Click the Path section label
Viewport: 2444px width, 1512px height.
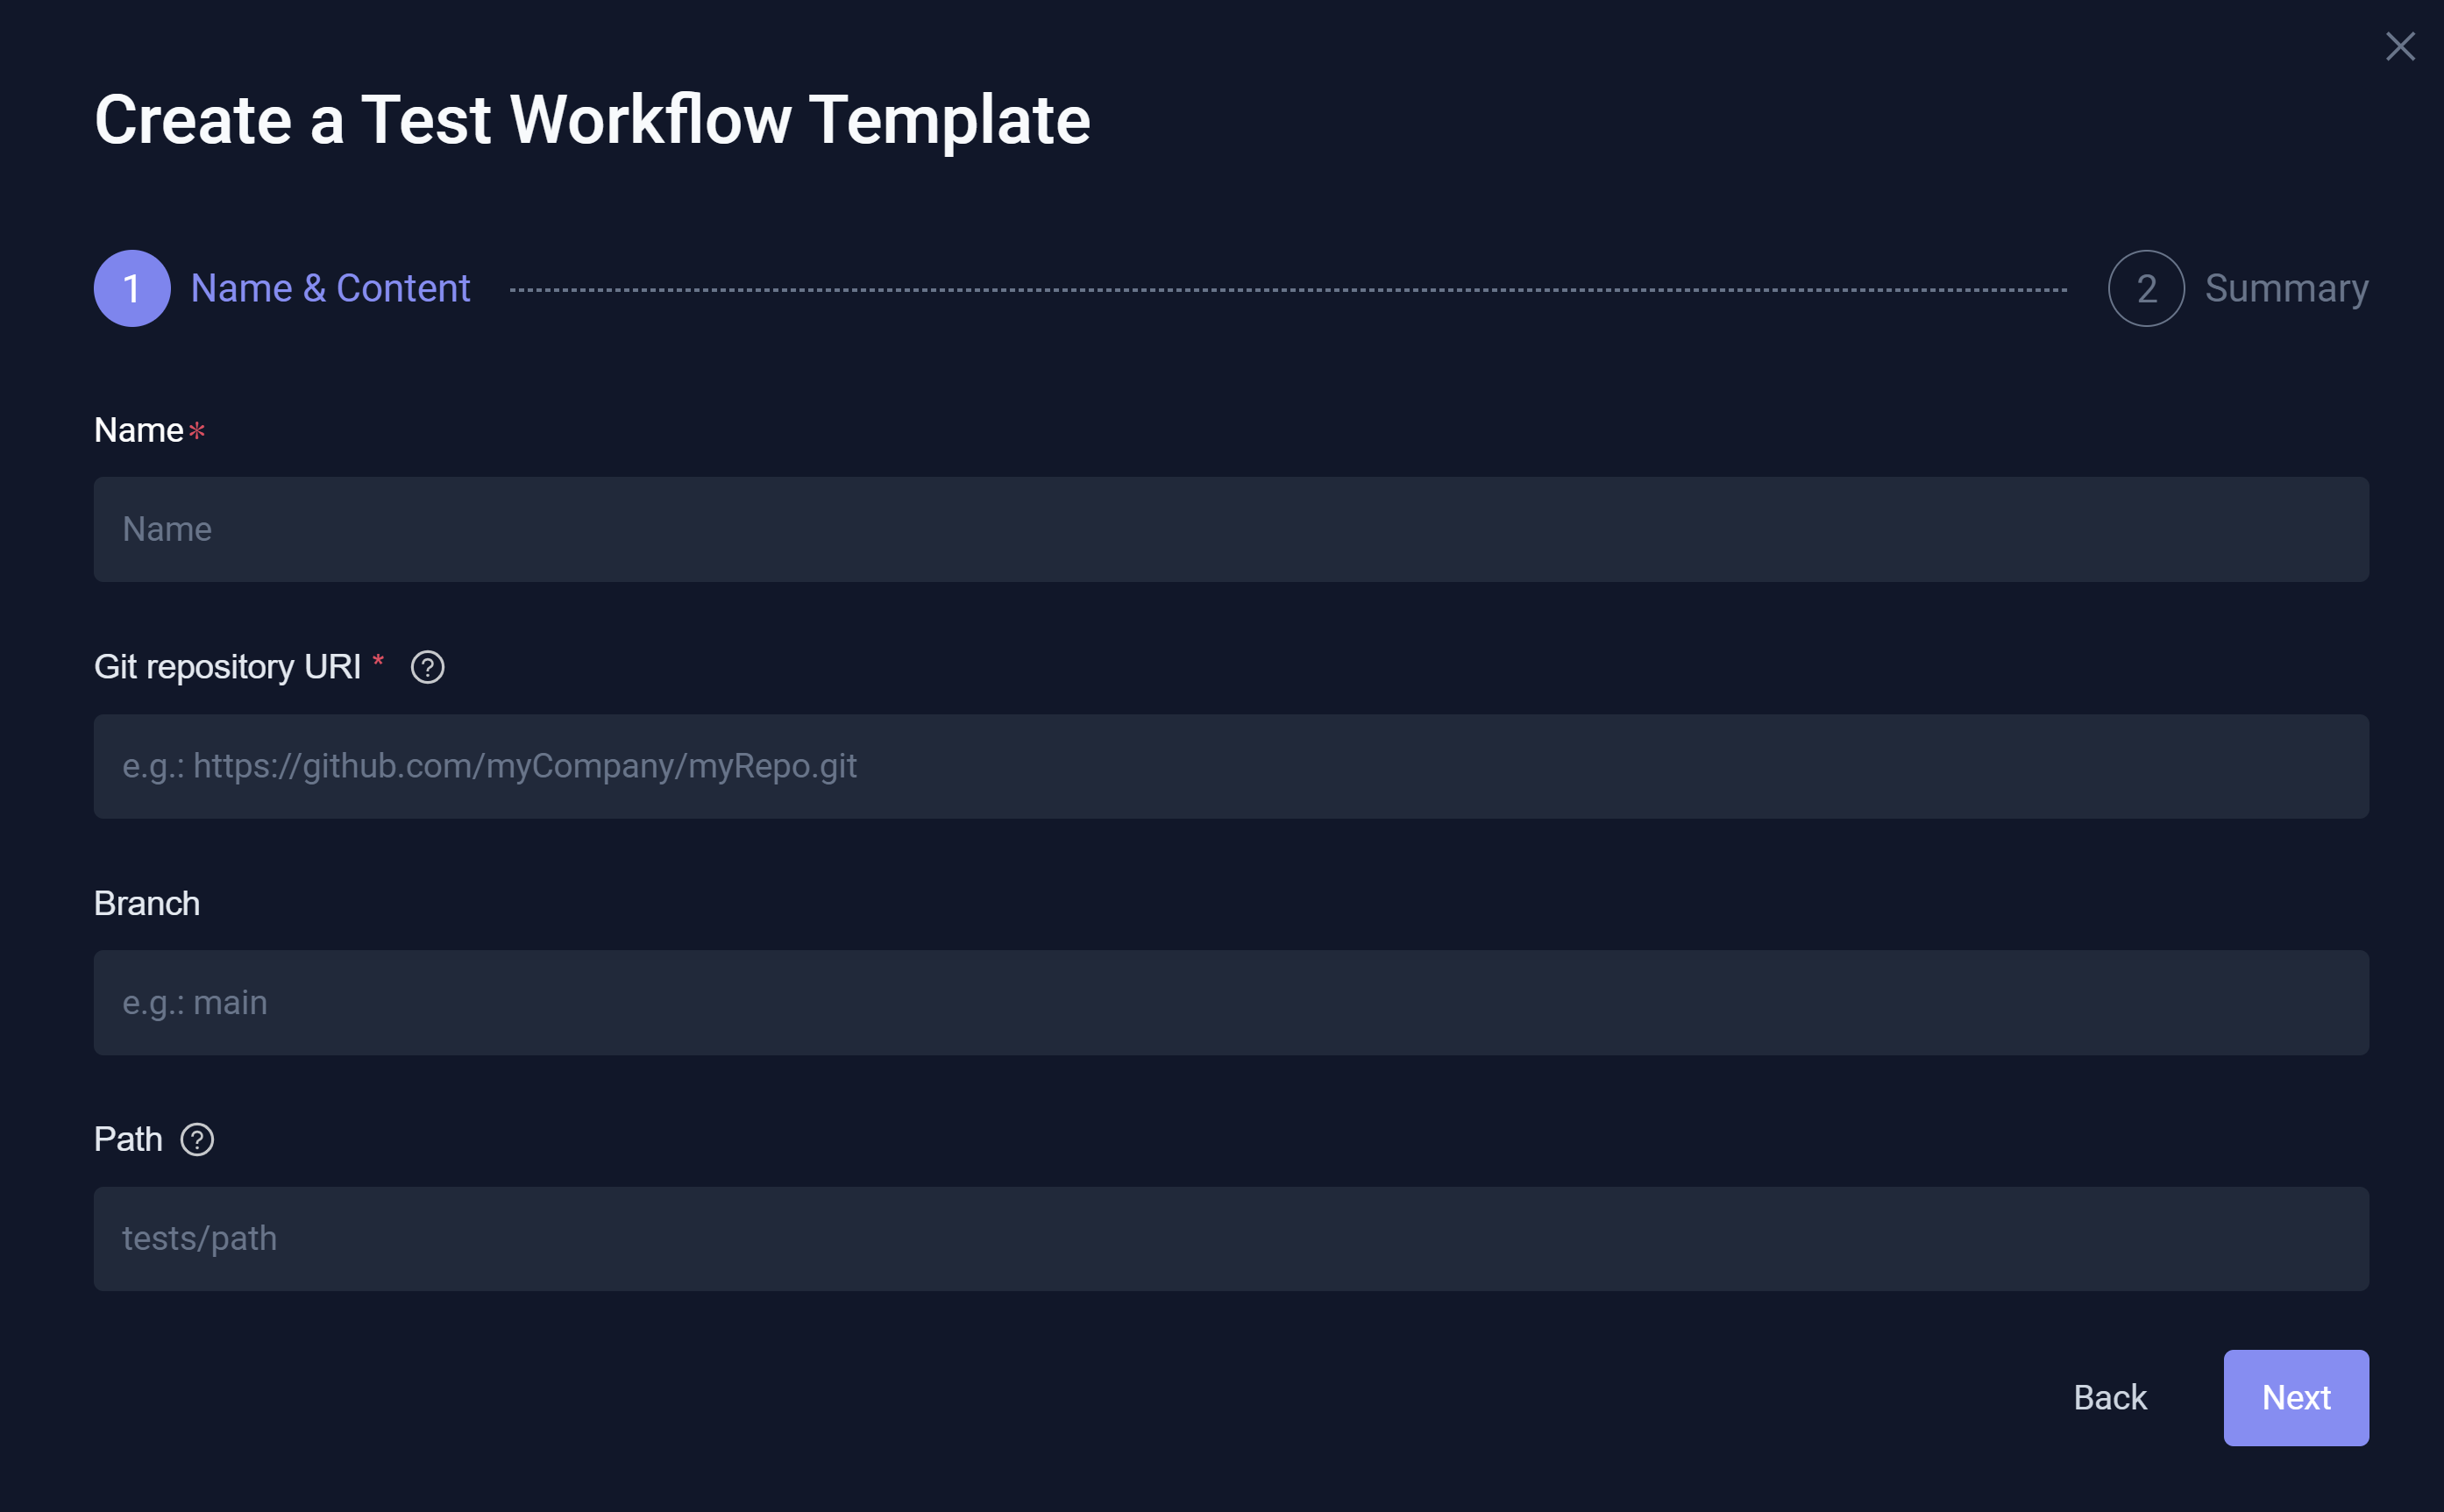[128, 1139]
